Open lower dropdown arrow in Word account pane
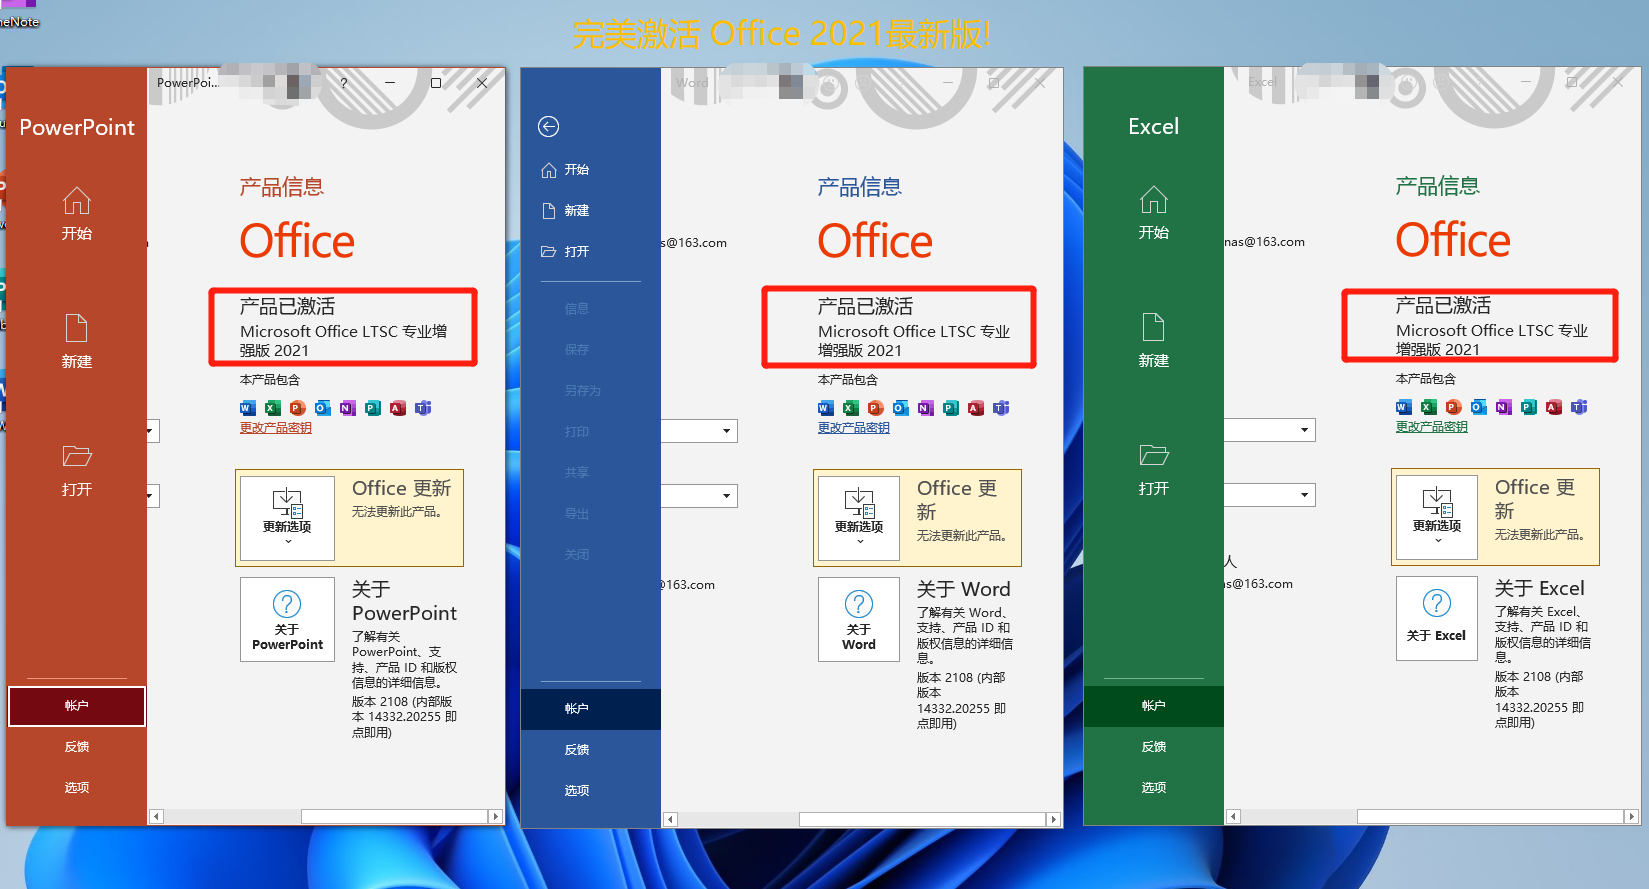The image size is (1649, 889). [727, 496]
